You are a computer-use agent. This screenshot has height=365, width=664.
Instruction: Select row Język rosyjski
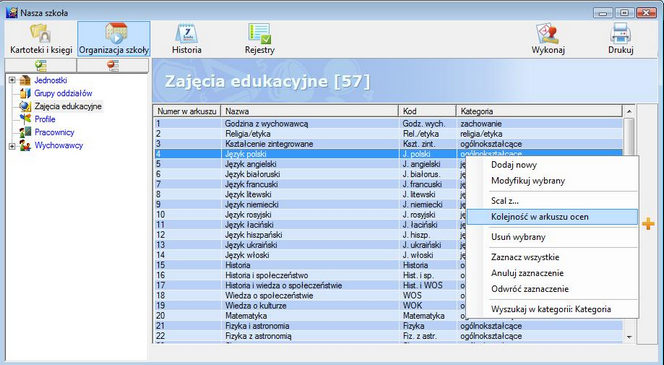pos(310,215)
